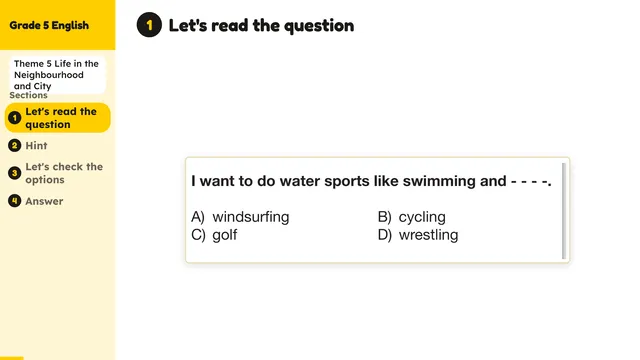Choose option C) golf
Screen dimensions: 640x360
[214, 235]
